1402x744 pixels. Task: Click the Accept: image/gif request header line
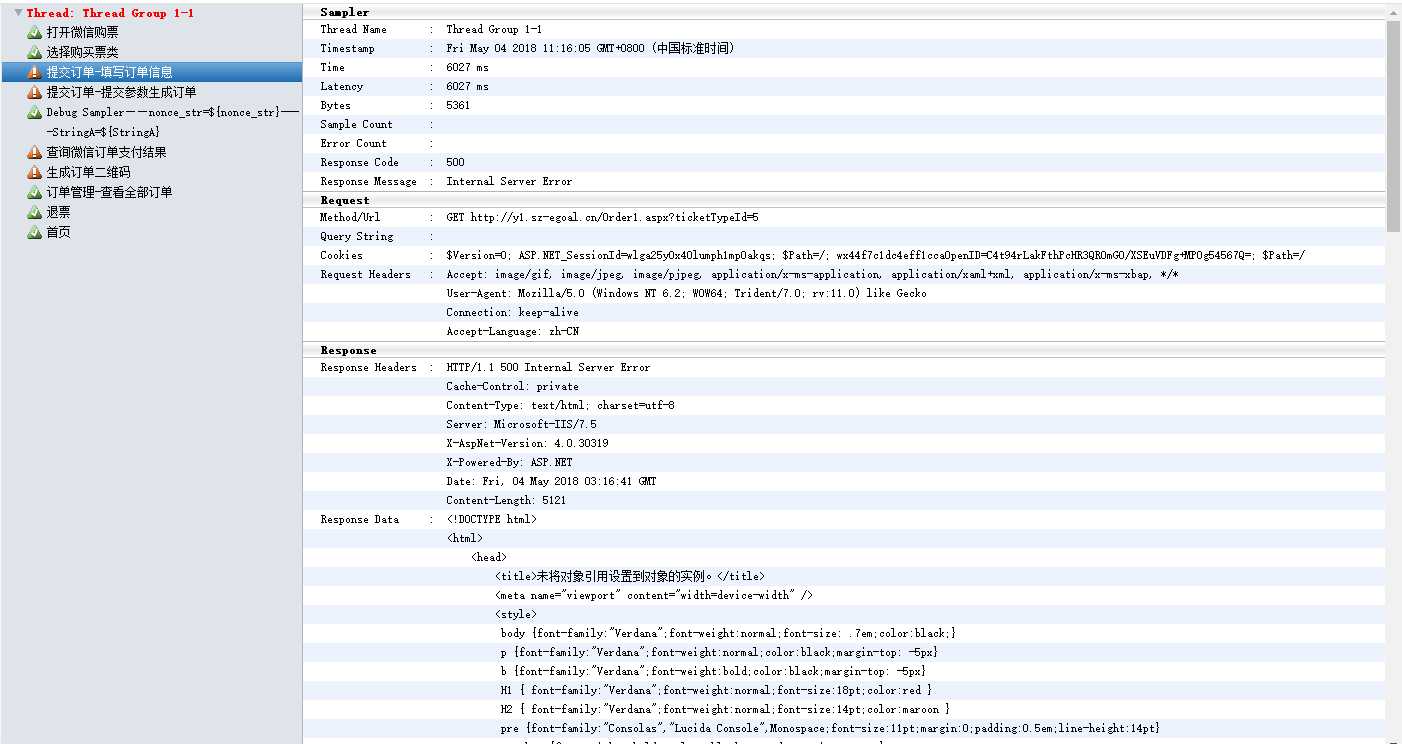813,274
